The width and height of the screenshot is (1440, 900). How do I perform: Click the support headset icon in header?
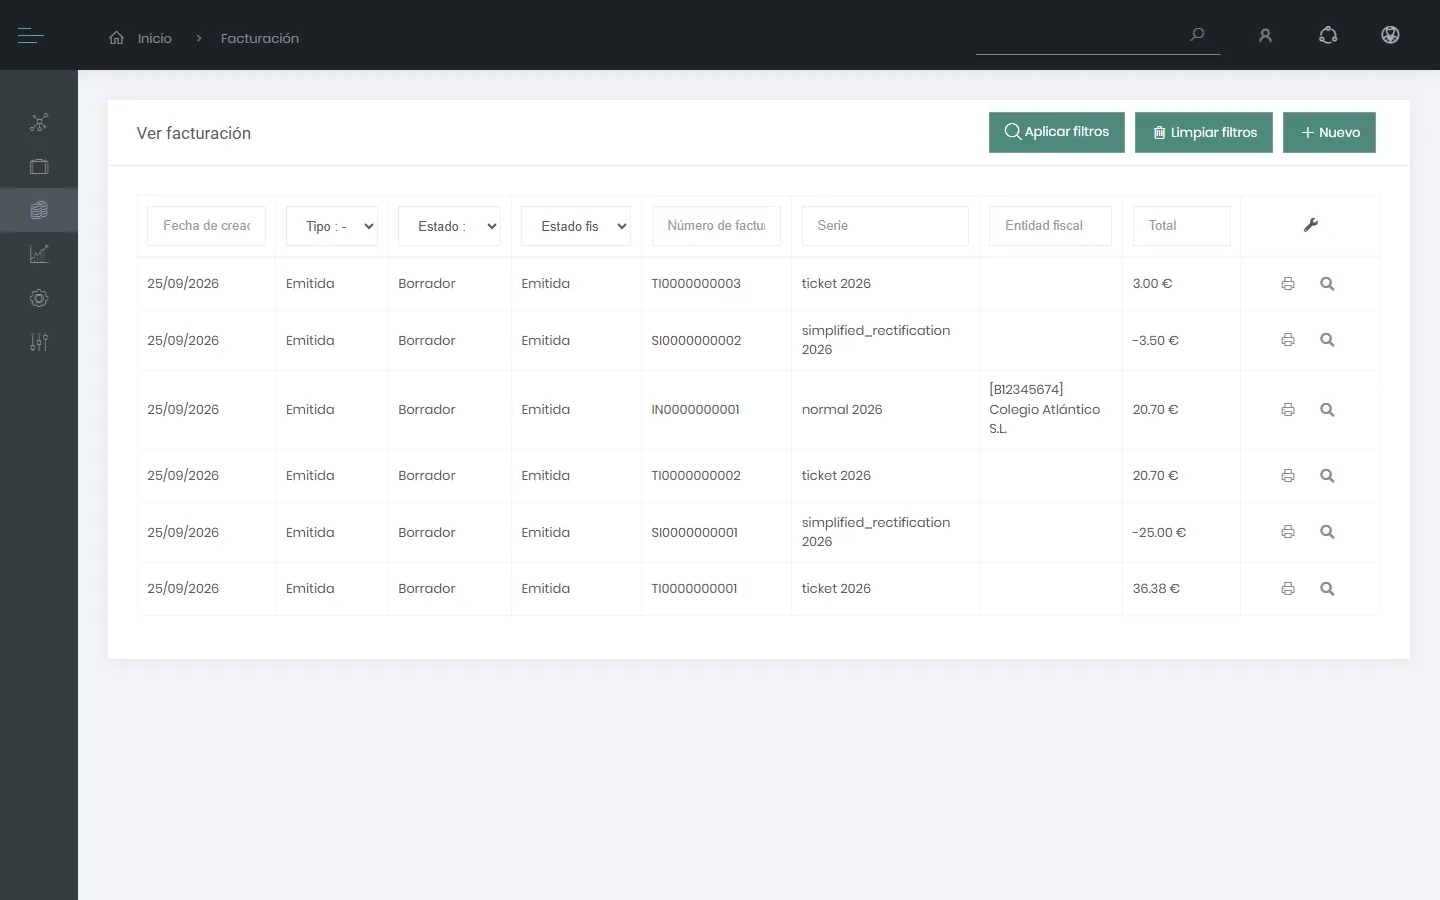[x=1328, y=36]
